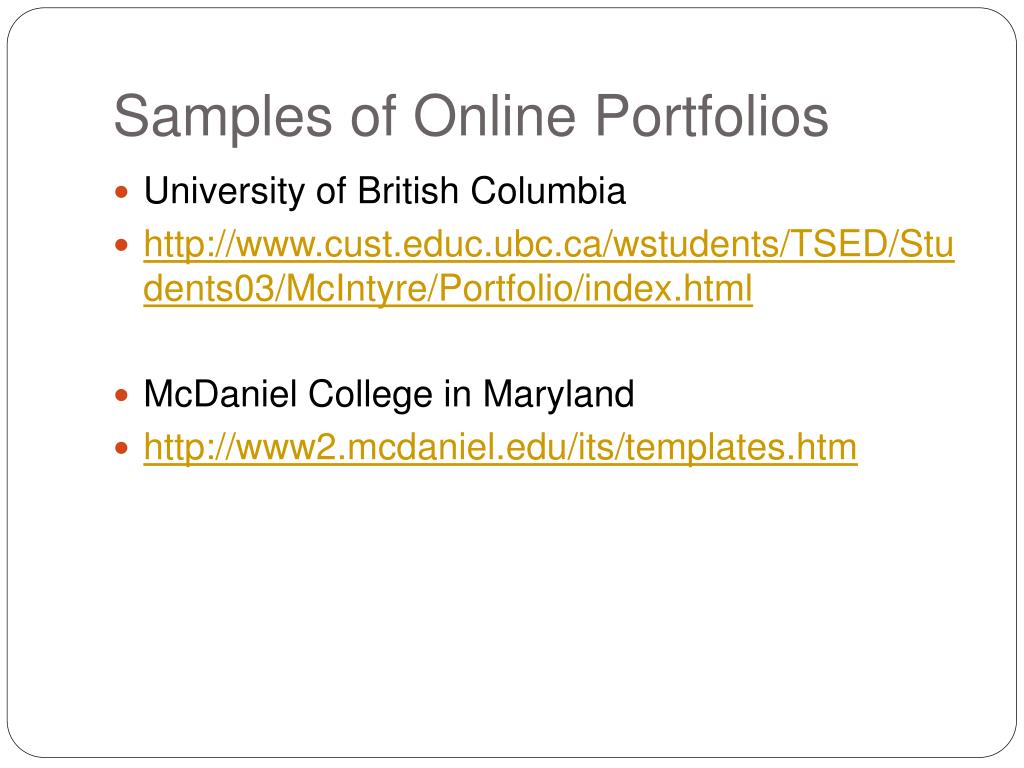Viewport: 1024px width, 768px height.
Task: Open the www2.mcdaniel.edu templates link
Action: coord(500,448)
